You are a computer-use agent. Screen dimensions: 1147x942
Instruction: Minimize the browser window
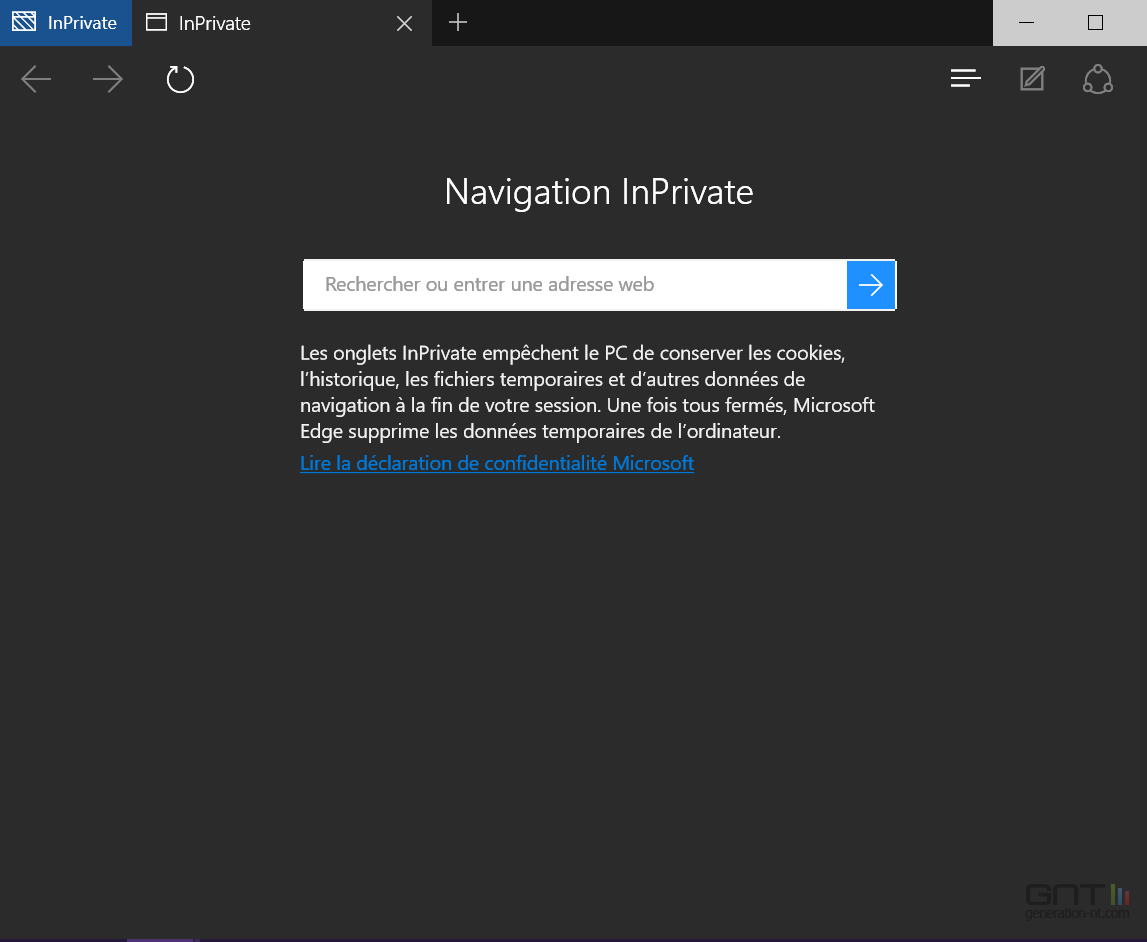point(1026,23)
